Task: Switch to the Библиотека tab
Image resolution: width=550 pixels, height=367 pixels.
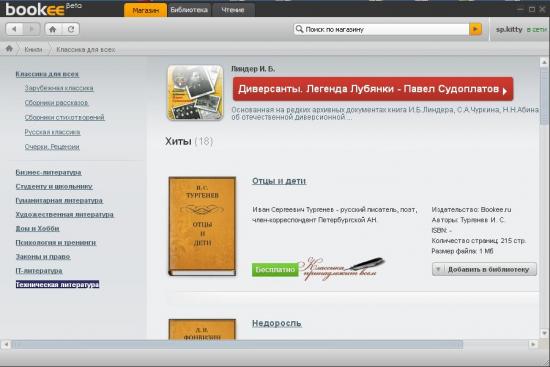Action: (x=189, y=10)
